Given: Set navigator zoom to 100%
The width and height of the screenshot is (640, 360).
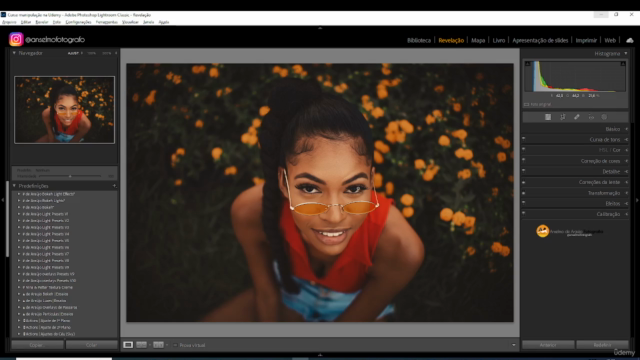Looking at the screenshot, I should [91, 53].
